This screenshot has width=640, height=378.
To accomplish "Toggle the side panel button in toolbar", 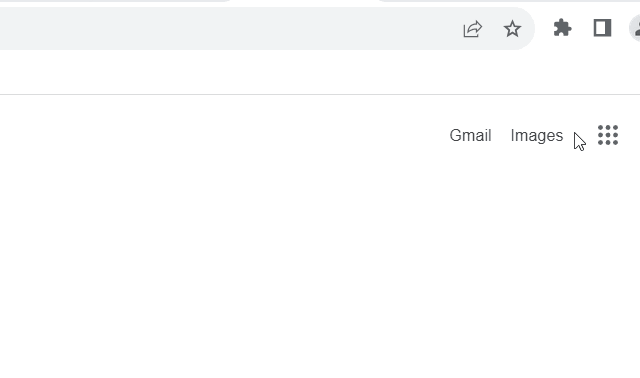I will 602,28.
